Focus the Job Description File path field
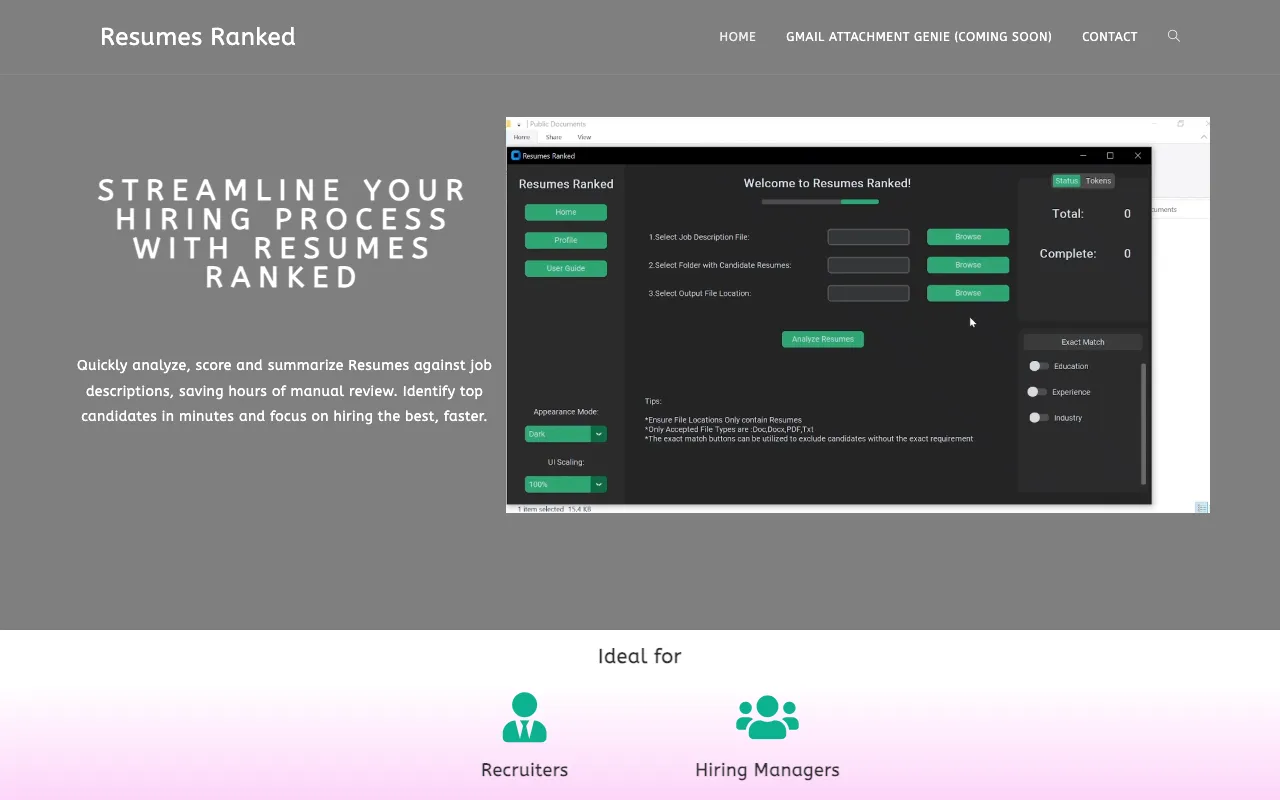1280x800 pixels. [x=868, y=237]
